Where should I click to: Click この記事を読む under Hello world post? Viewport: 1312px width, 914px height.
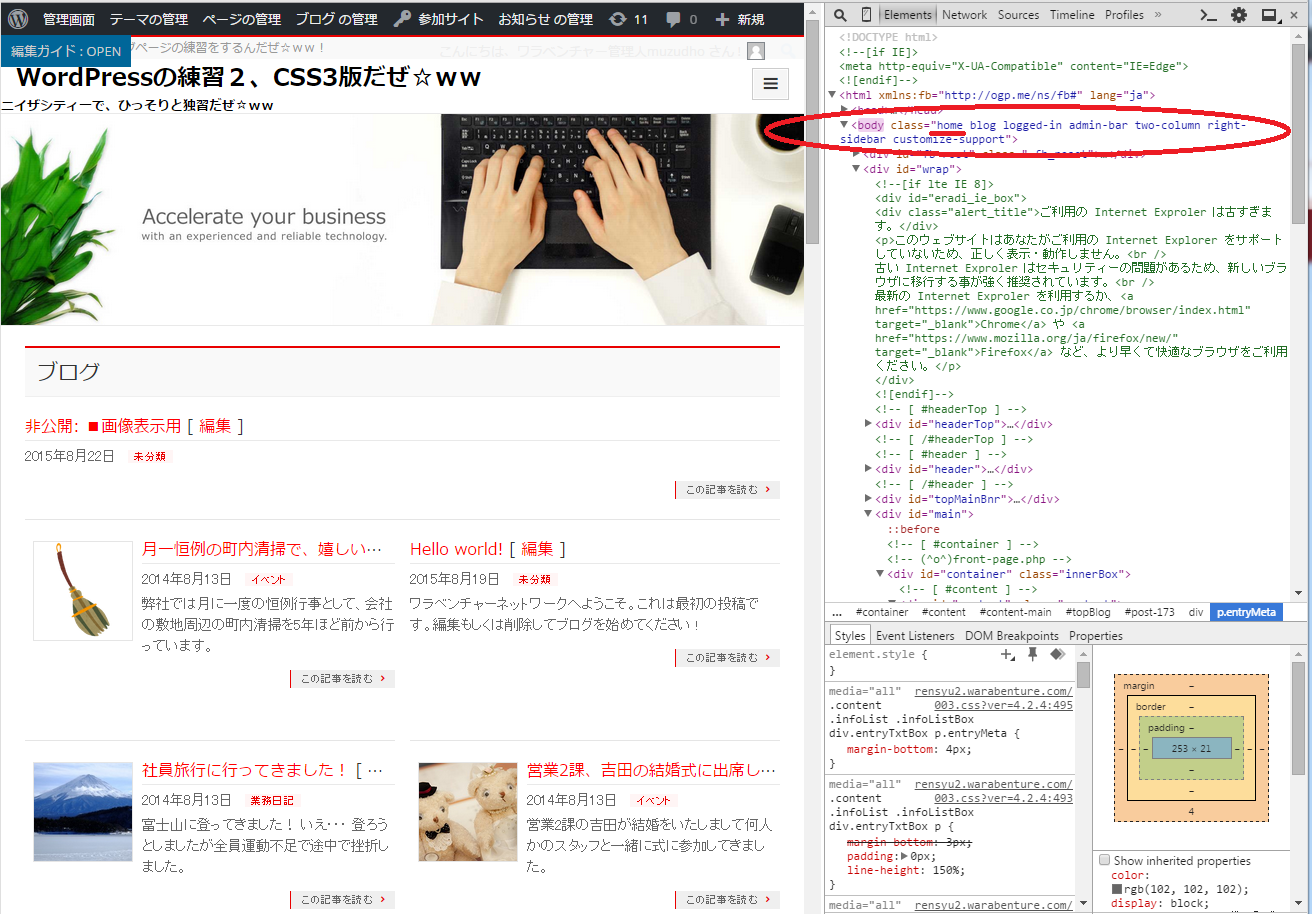click(x=727, y=658)
